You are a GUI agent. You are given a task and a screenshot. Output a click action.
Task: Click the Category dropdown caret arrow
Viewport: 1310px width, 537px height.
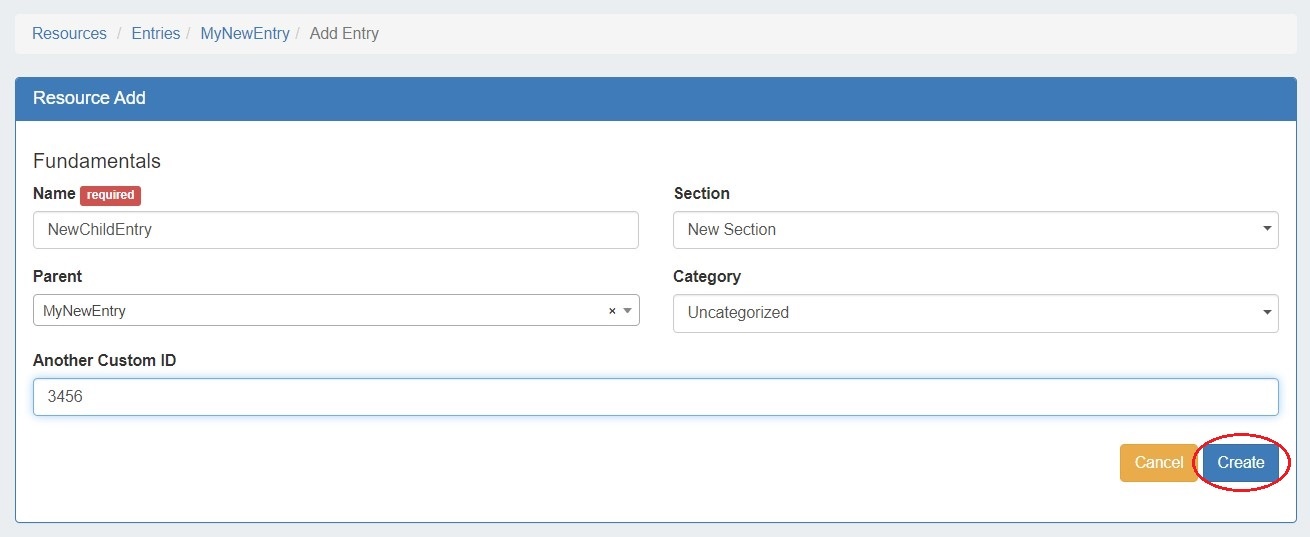tap(1267, 312)
